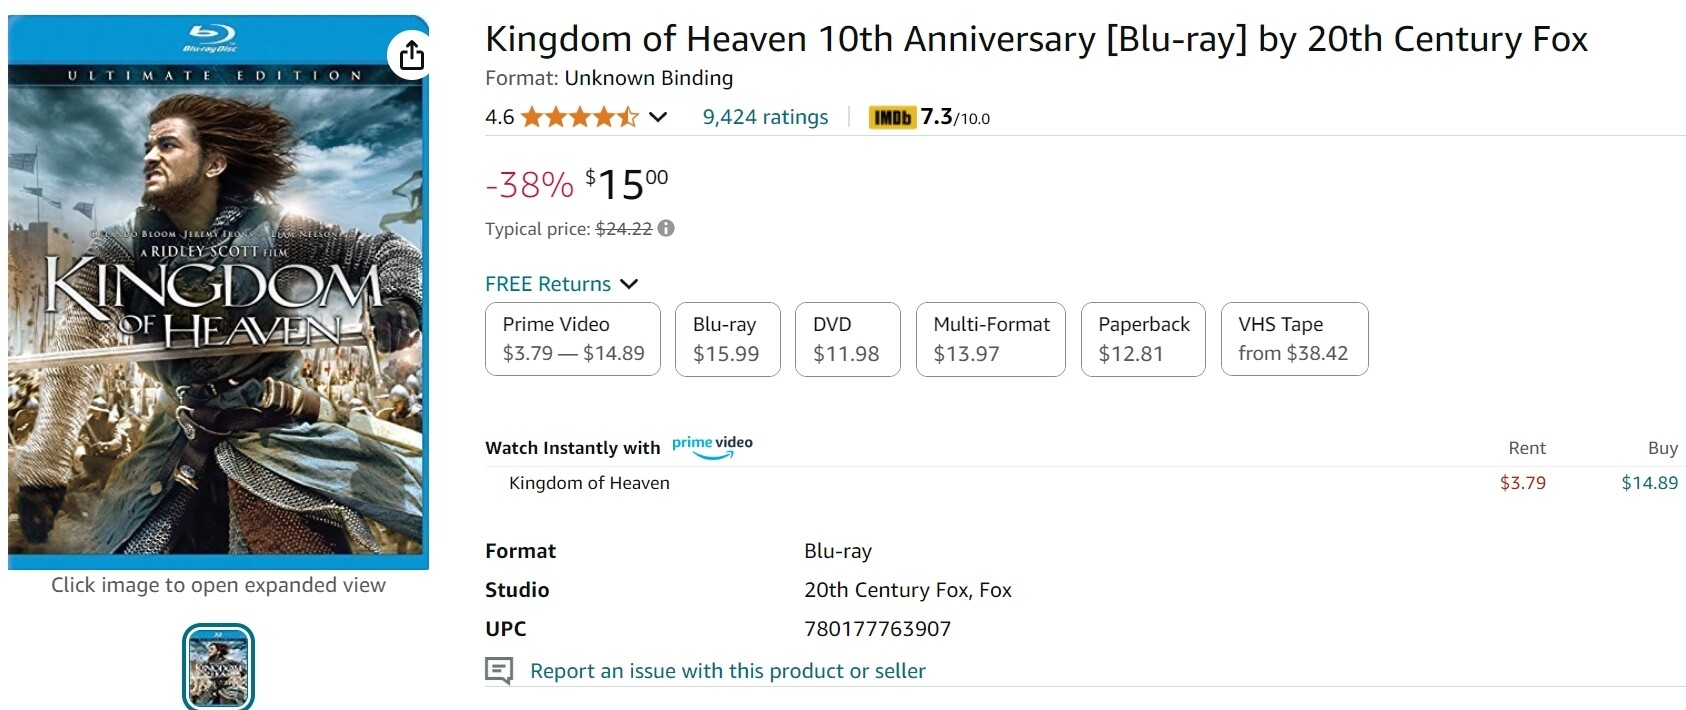Select the small Blu-ray cover thumbnail

[x=218, y=666]
